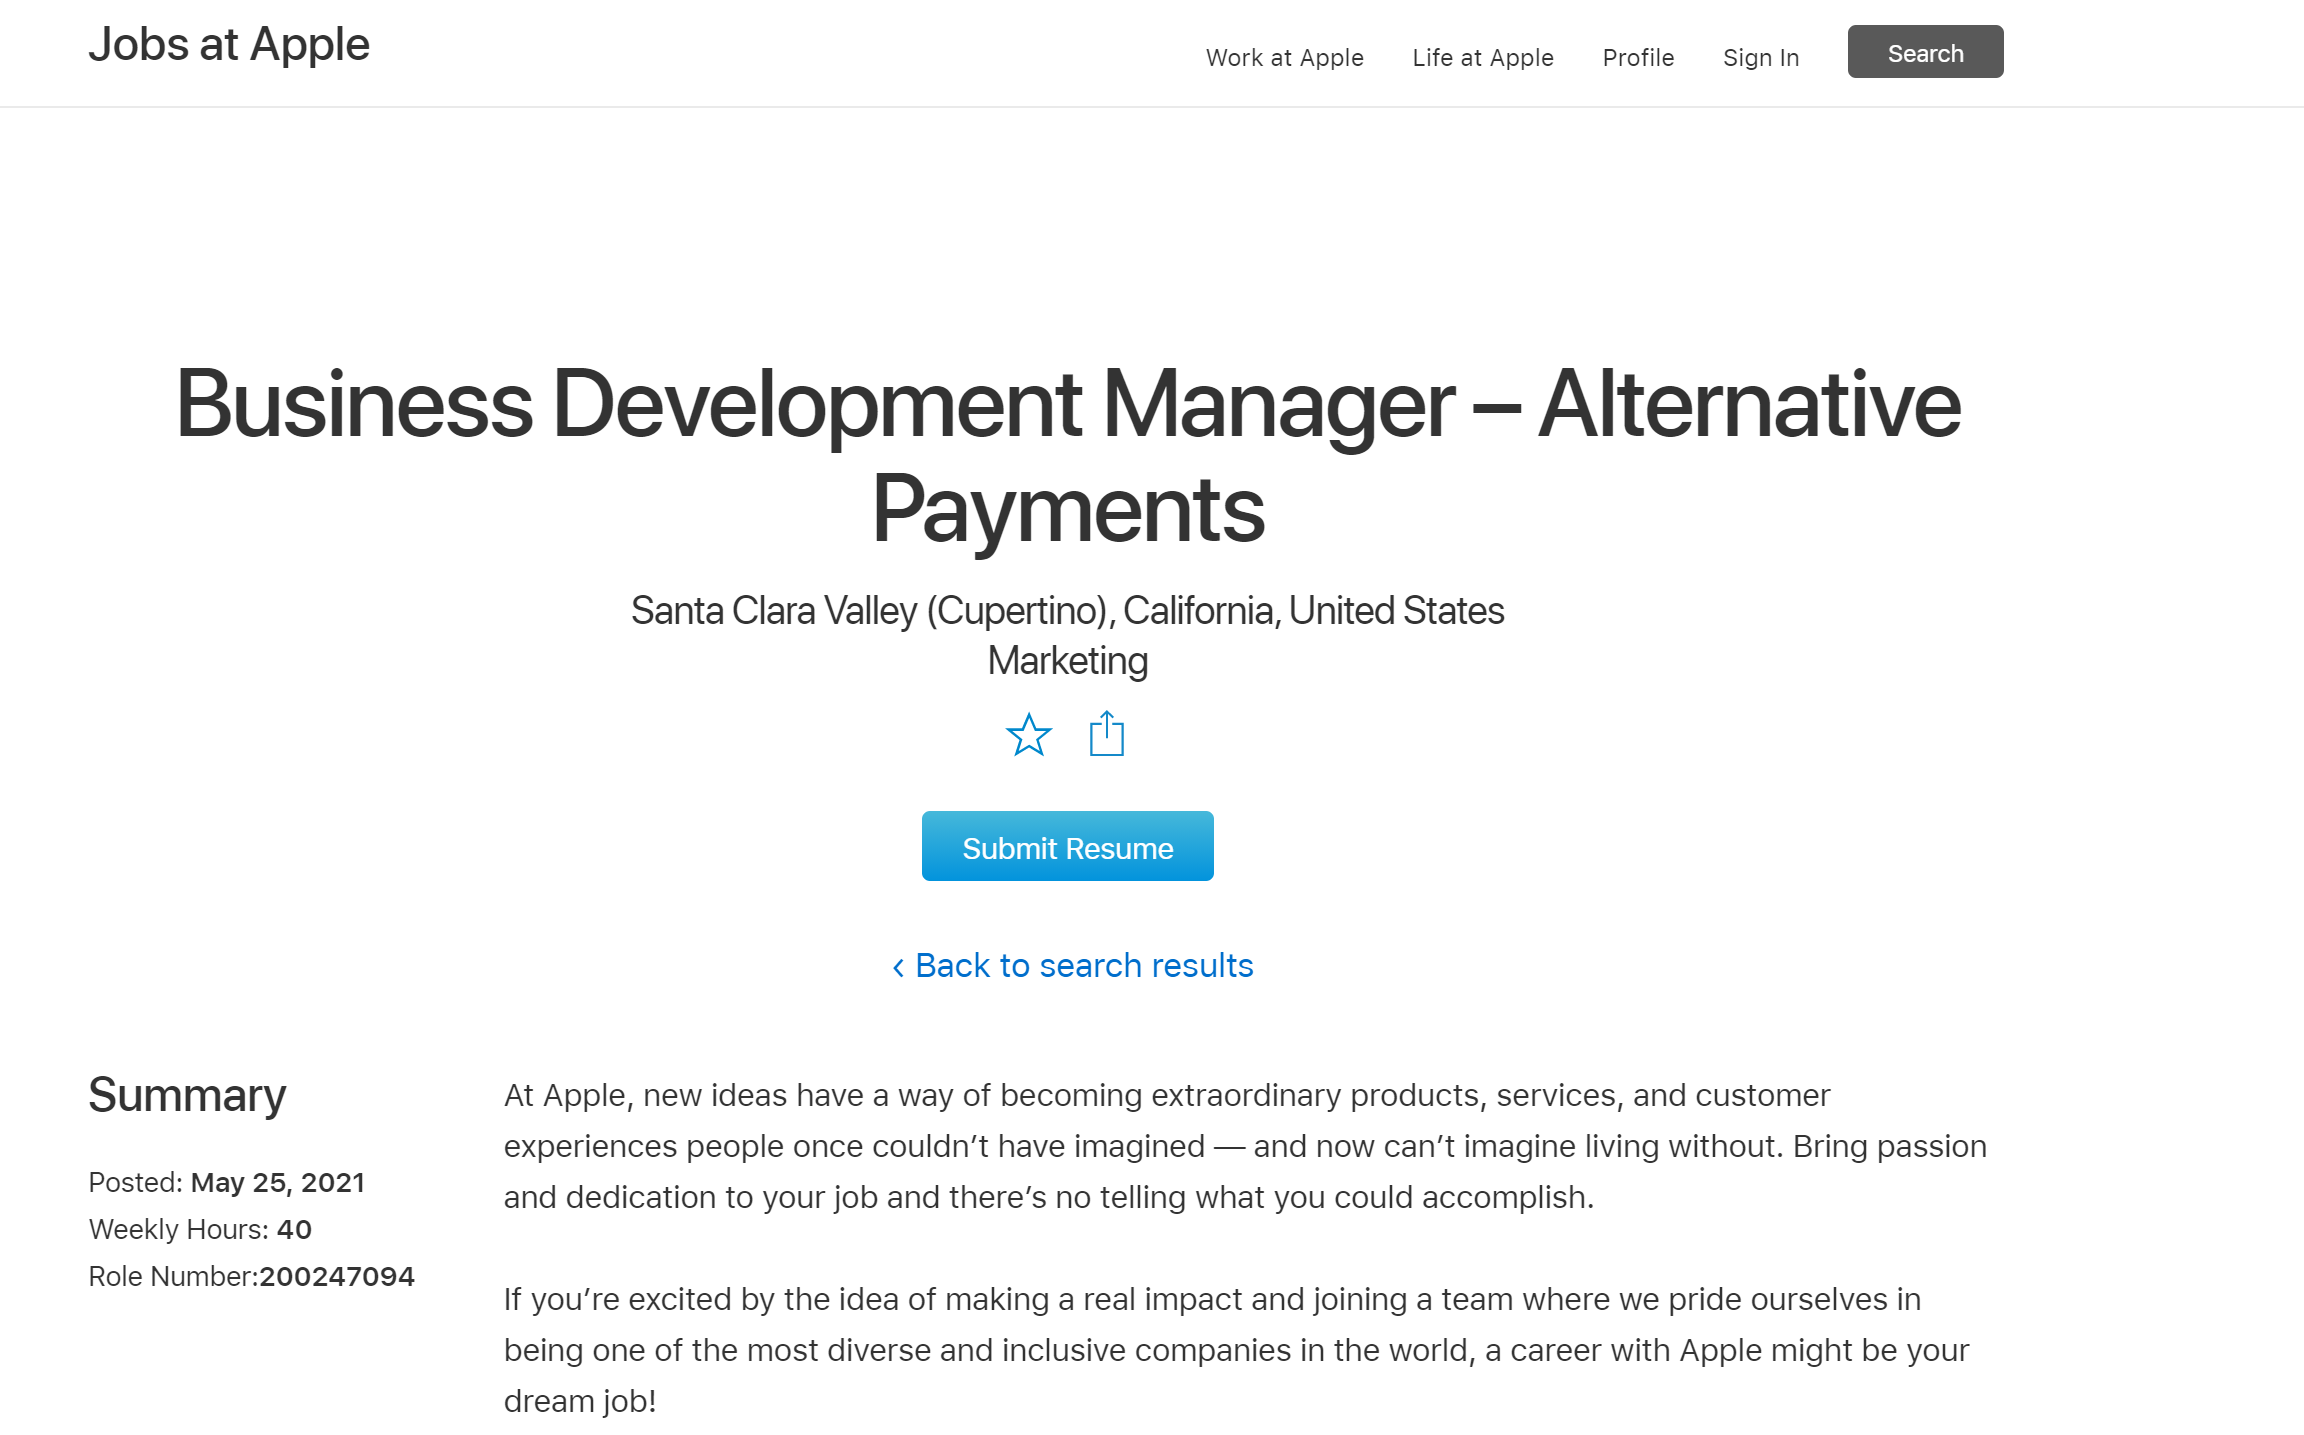Image resolution: width=2304 pixels, height=1435 pixels.
Task: Click the gray Search button
Action: coord(1925,52)
